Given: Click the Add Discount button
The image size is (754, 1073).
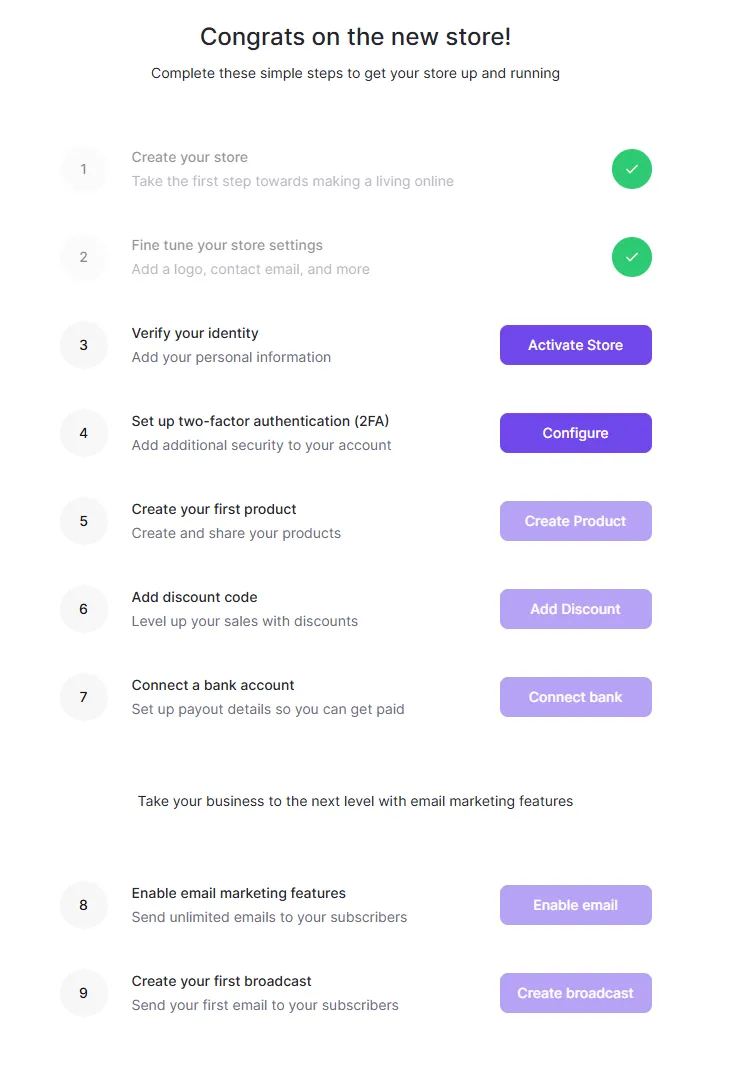Looking at the screenshot, I should [575, 609].
